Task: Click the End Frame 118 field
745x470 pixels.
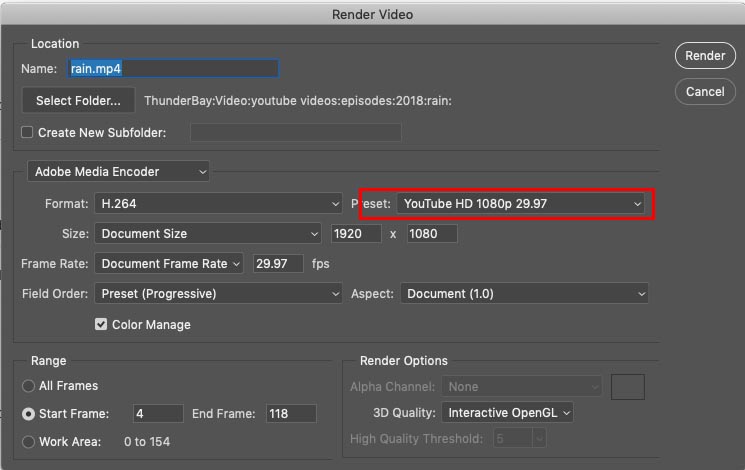Action: click(291, 413)
